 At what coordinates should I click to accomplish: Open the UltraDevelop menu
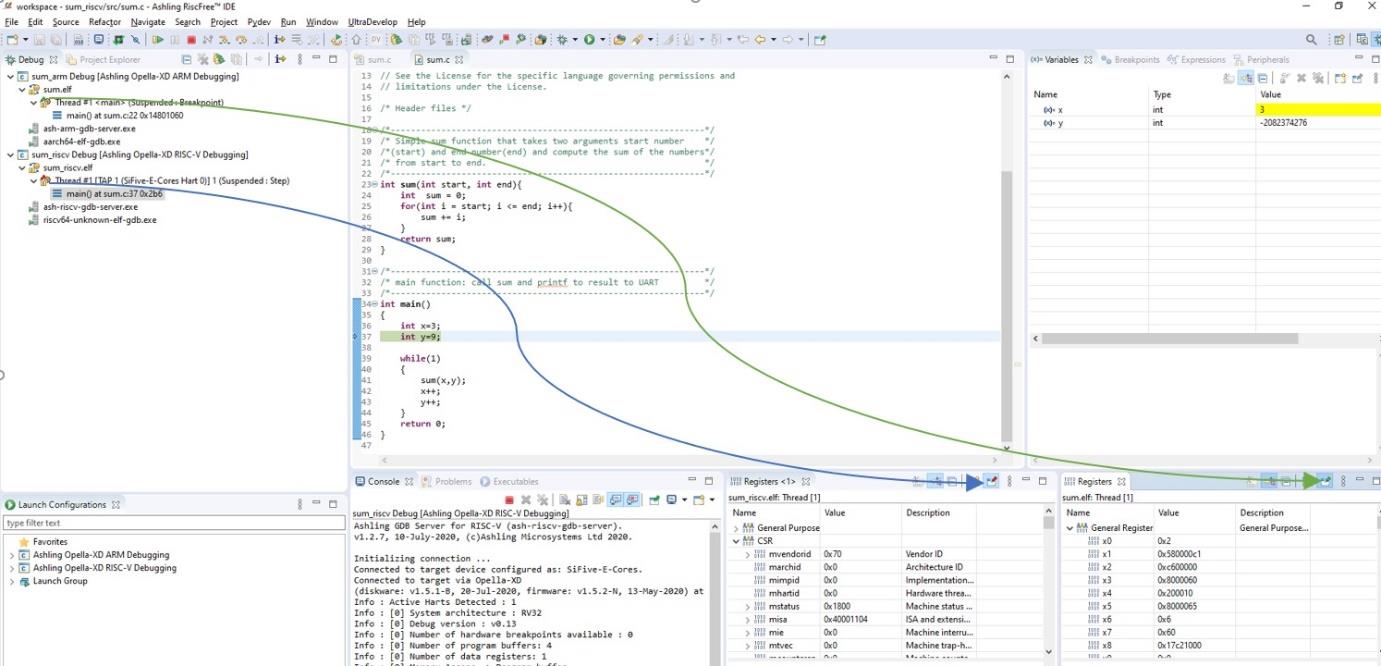point(372,21)
